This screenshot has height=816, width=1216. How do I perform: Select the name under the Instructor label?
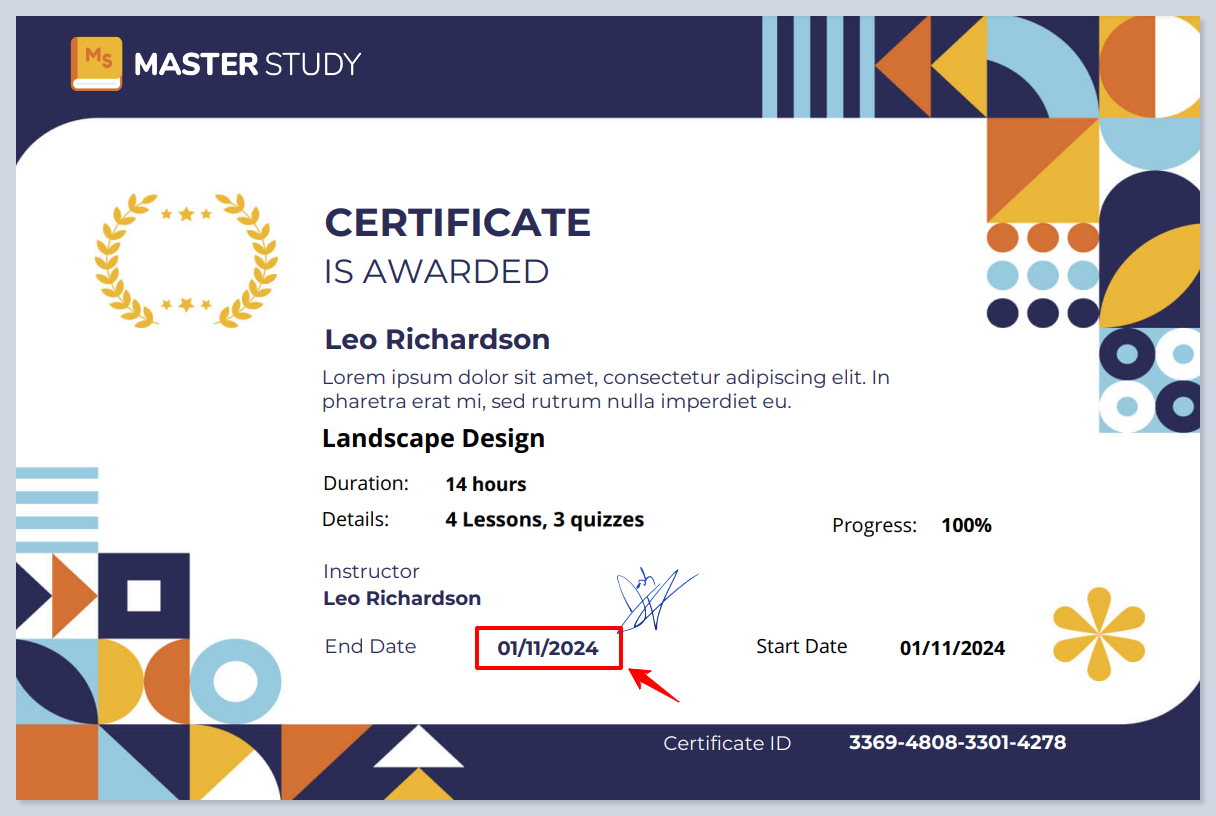coord(402,599)
